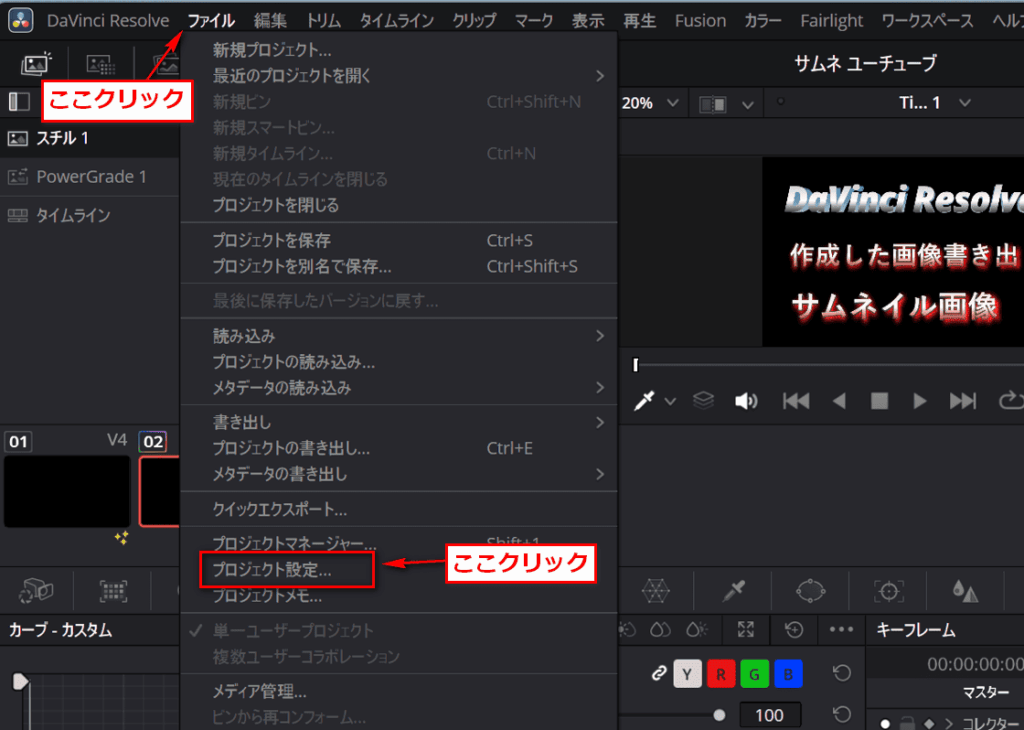Jump to last frame in viewer
The height and width of the screenshot is (730, 1024).
(x=963, y=400)
